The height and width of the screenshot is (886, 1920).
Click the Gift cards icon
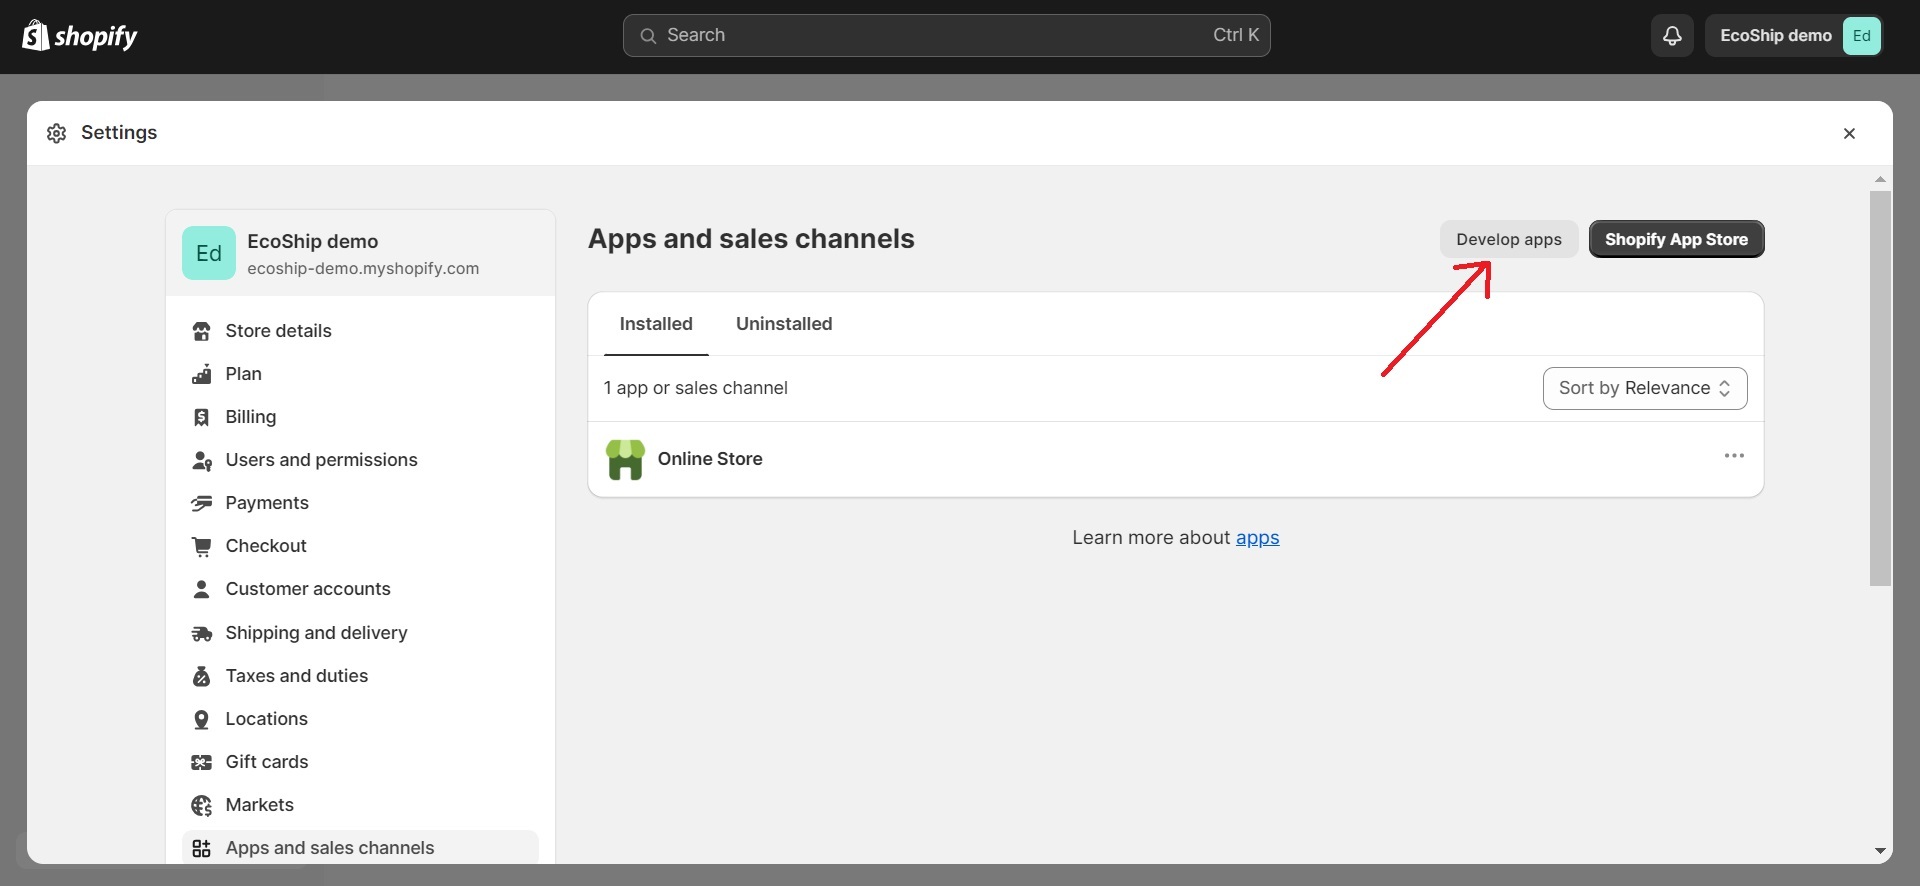tap(201, 762)
